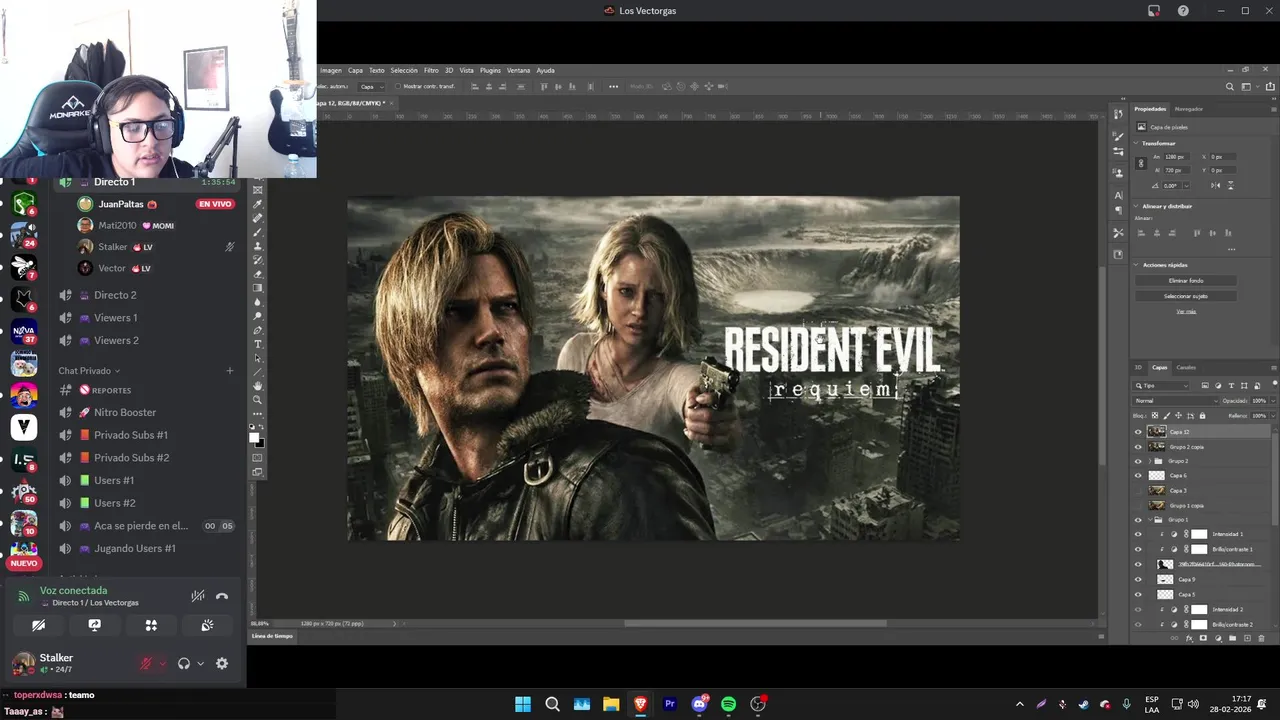
Task: Hide the Capa 9 layer
Action: coord(1138,579)
